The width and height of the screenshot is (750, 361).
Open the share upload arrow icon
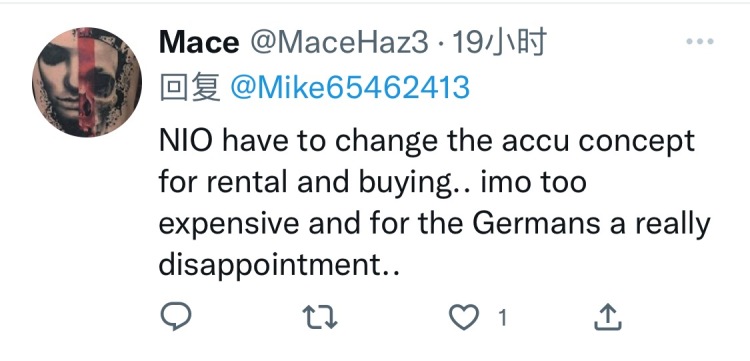click(x=607, y=317)
